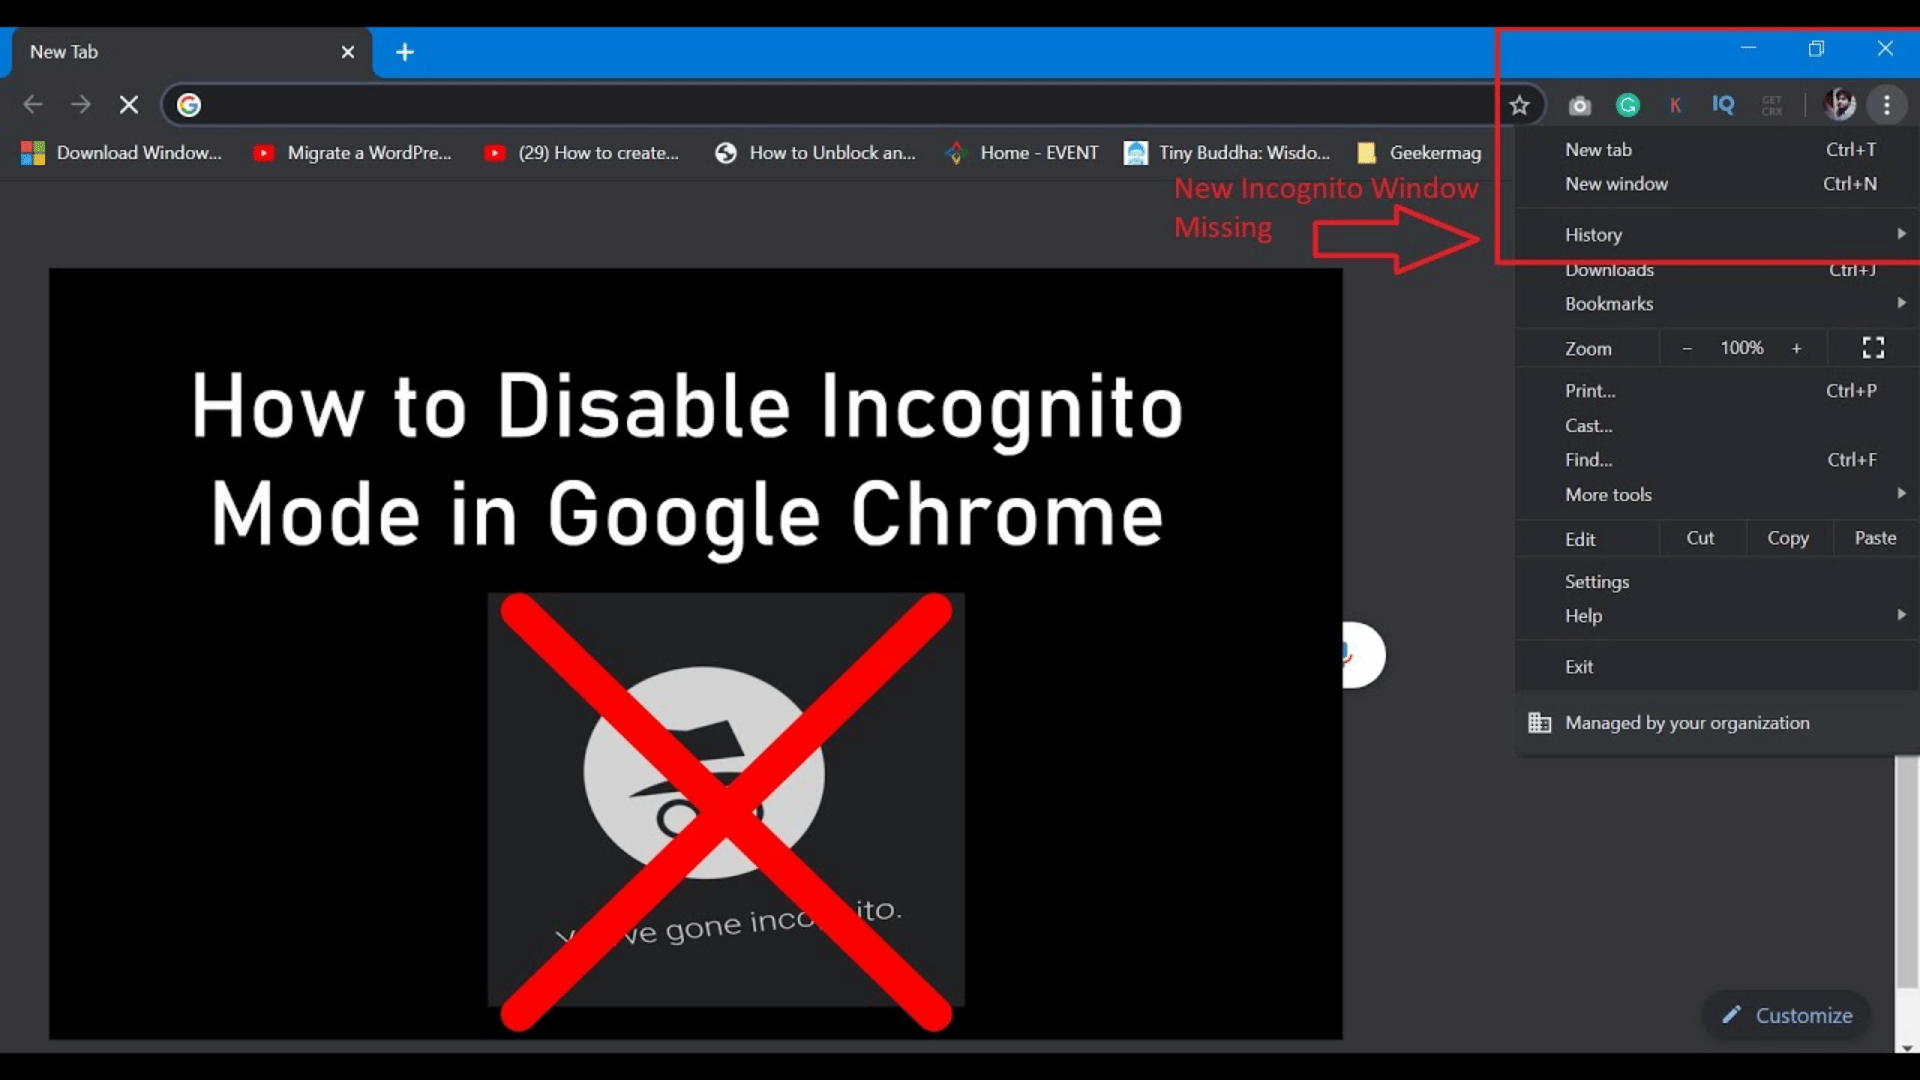
Task: Increase zoom with the plus button
Action: tap(1796, 348)
